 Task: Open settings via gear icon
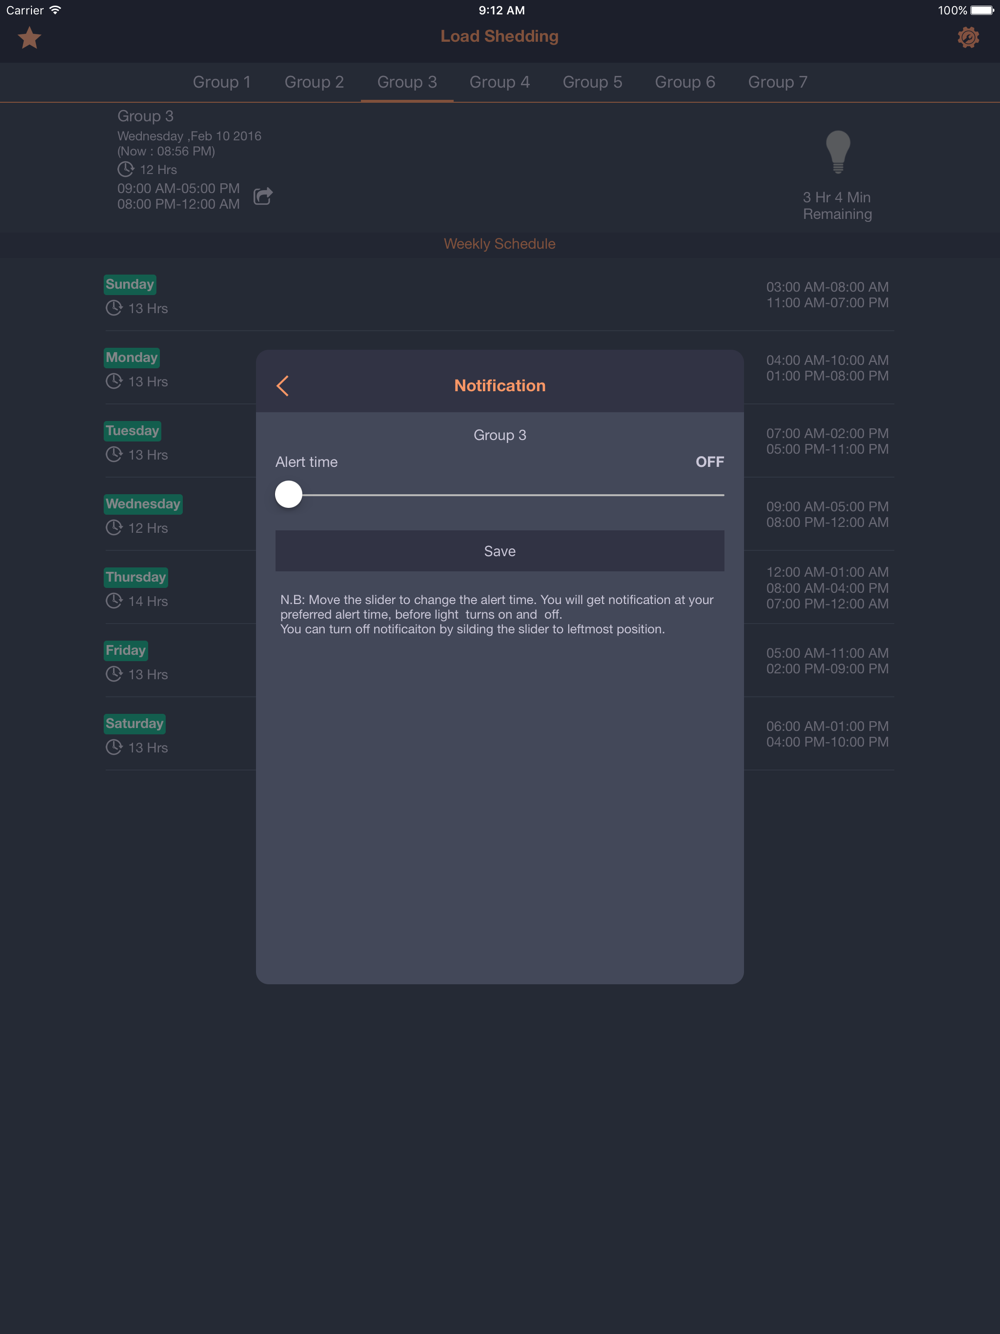[x=968, y=37]
